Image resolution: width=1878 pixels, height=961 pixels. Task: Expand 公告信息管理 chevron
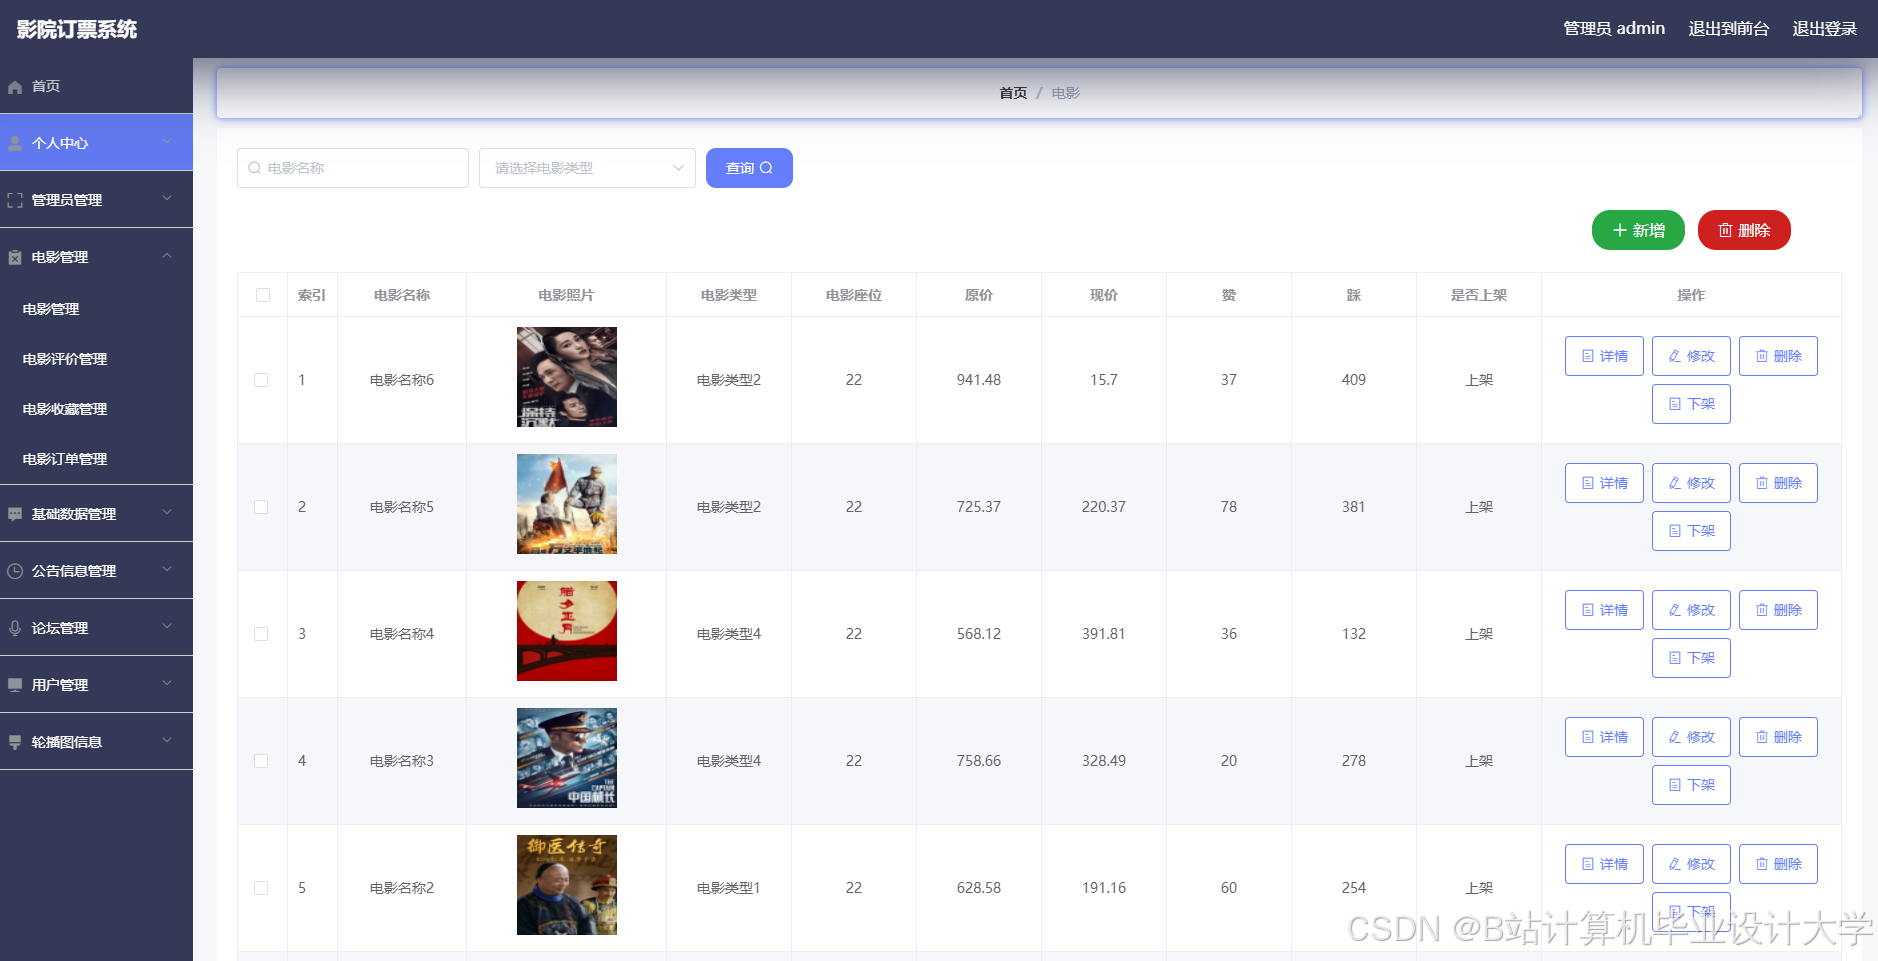(167, 570)
